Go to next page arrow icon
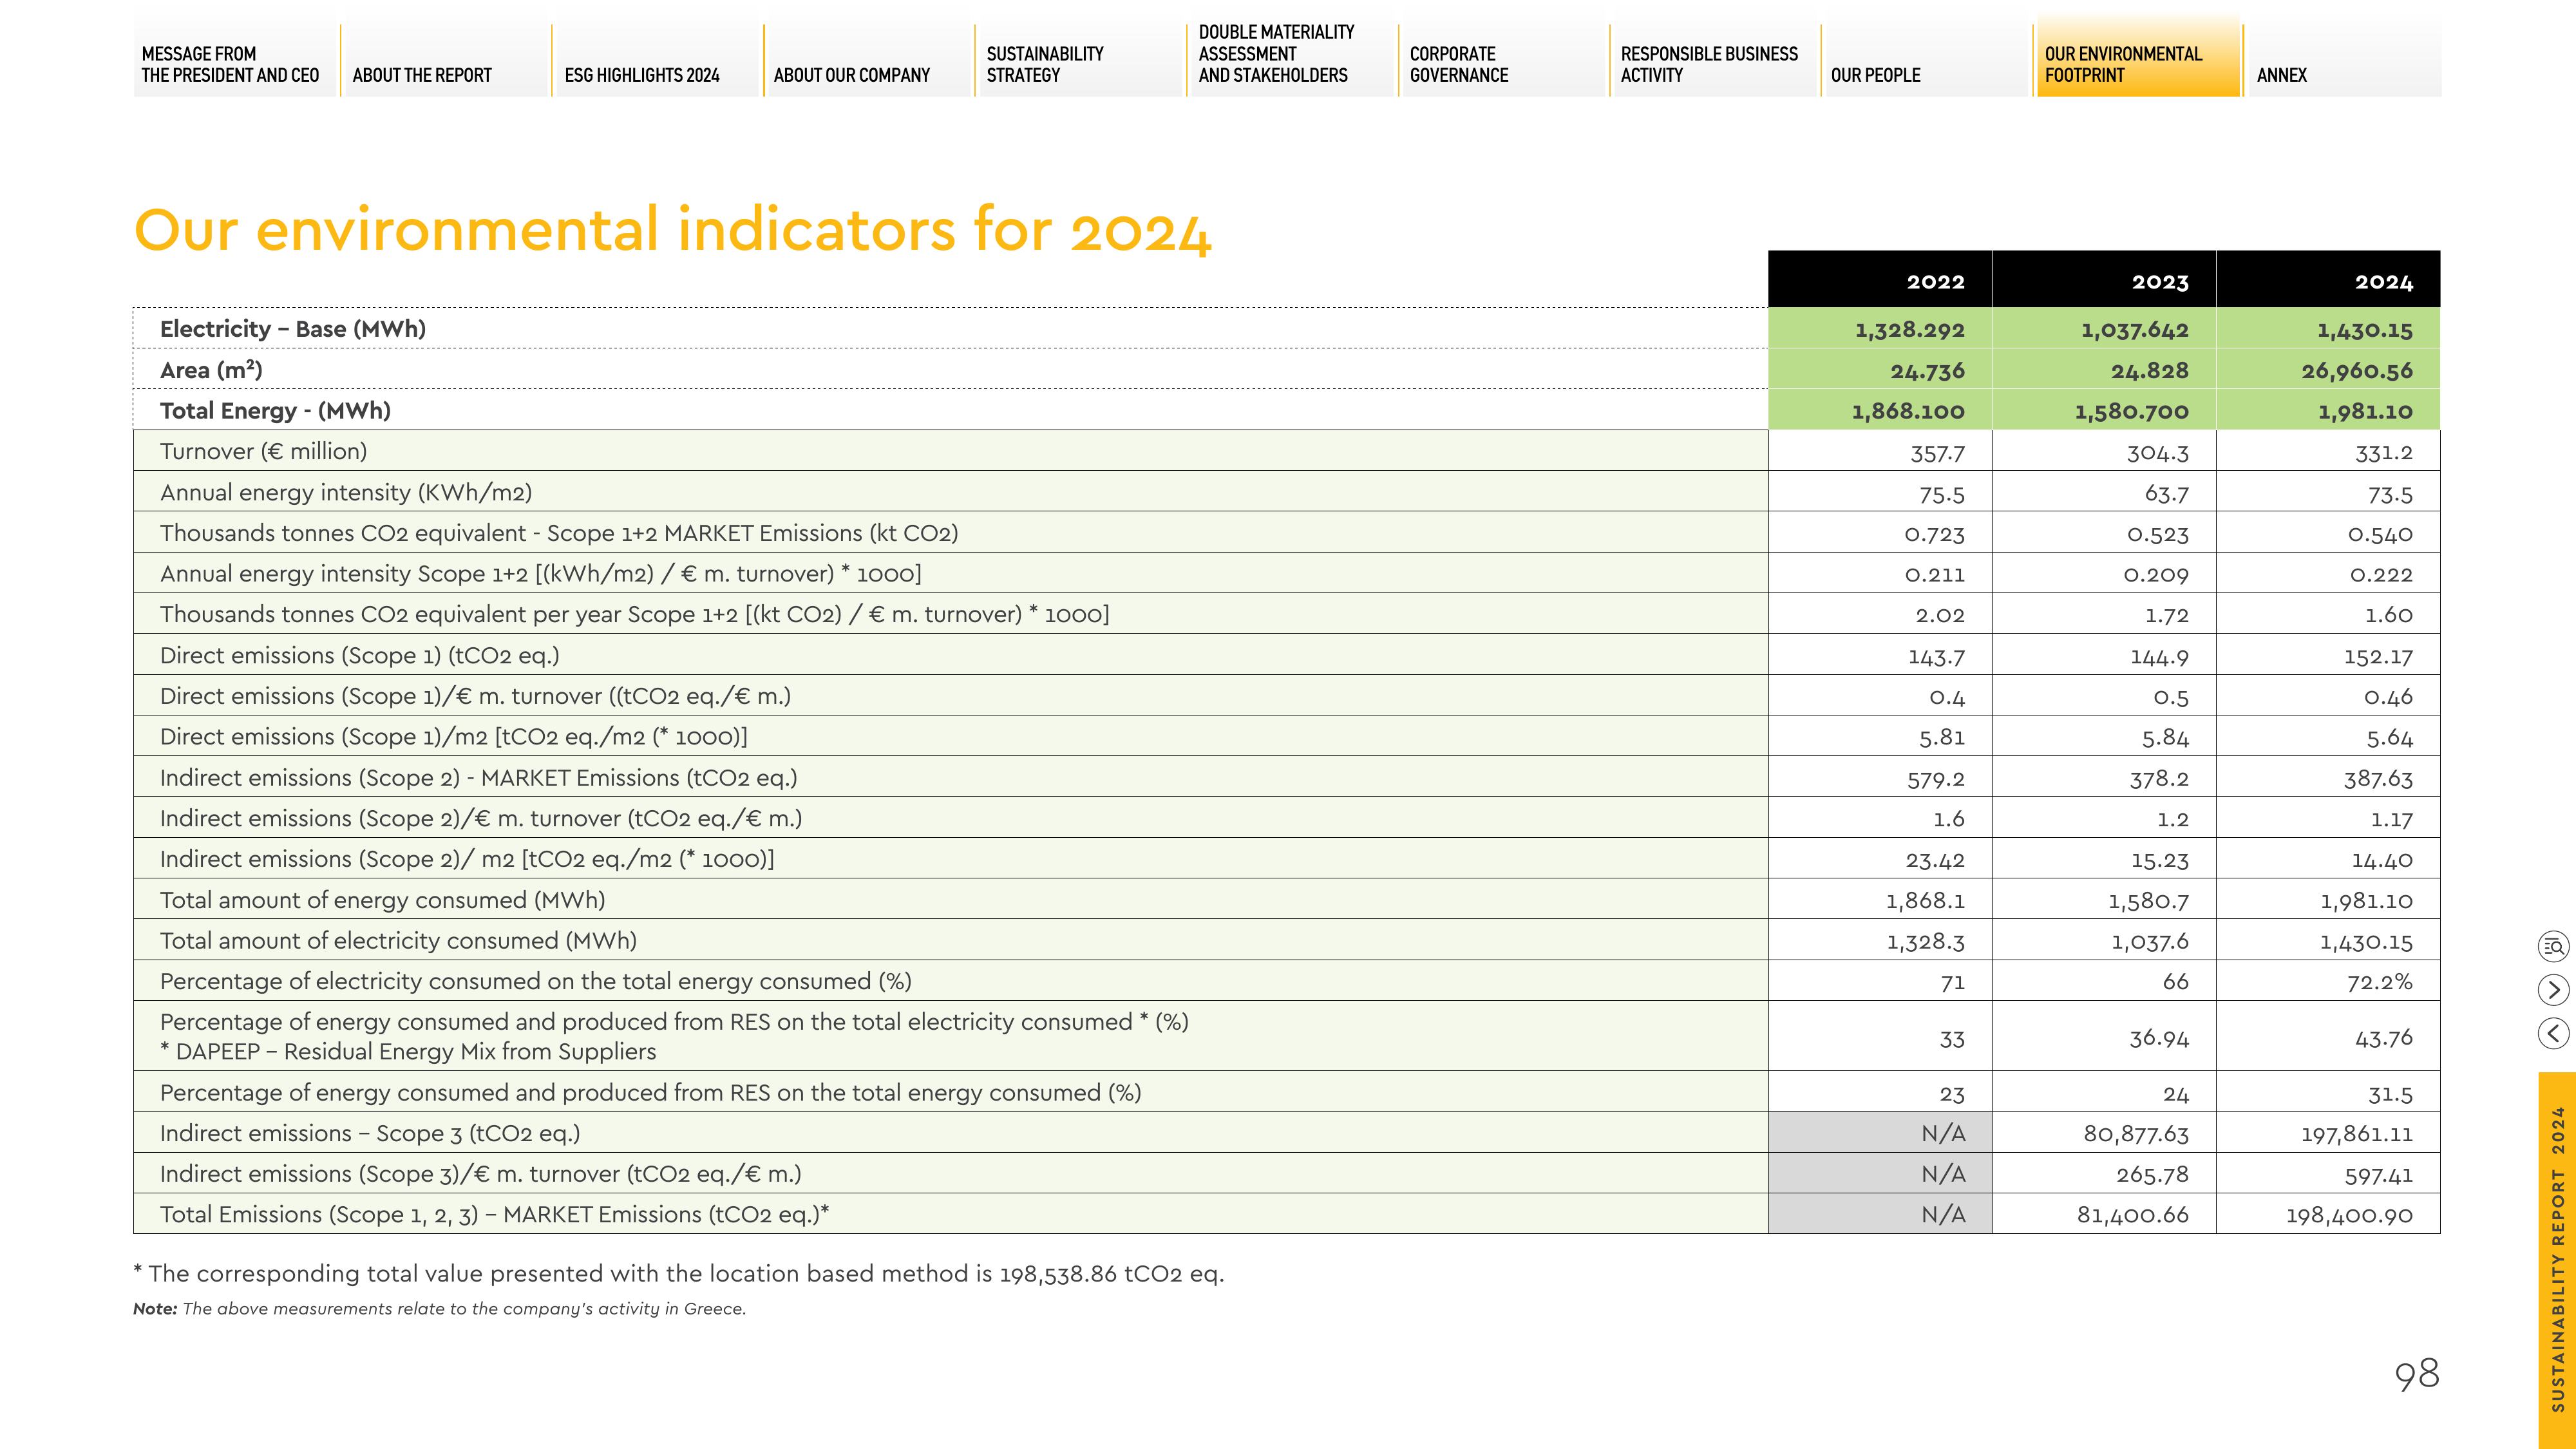The height and width of the screenshot is (1449, 2576). [x=2553, y=990]
